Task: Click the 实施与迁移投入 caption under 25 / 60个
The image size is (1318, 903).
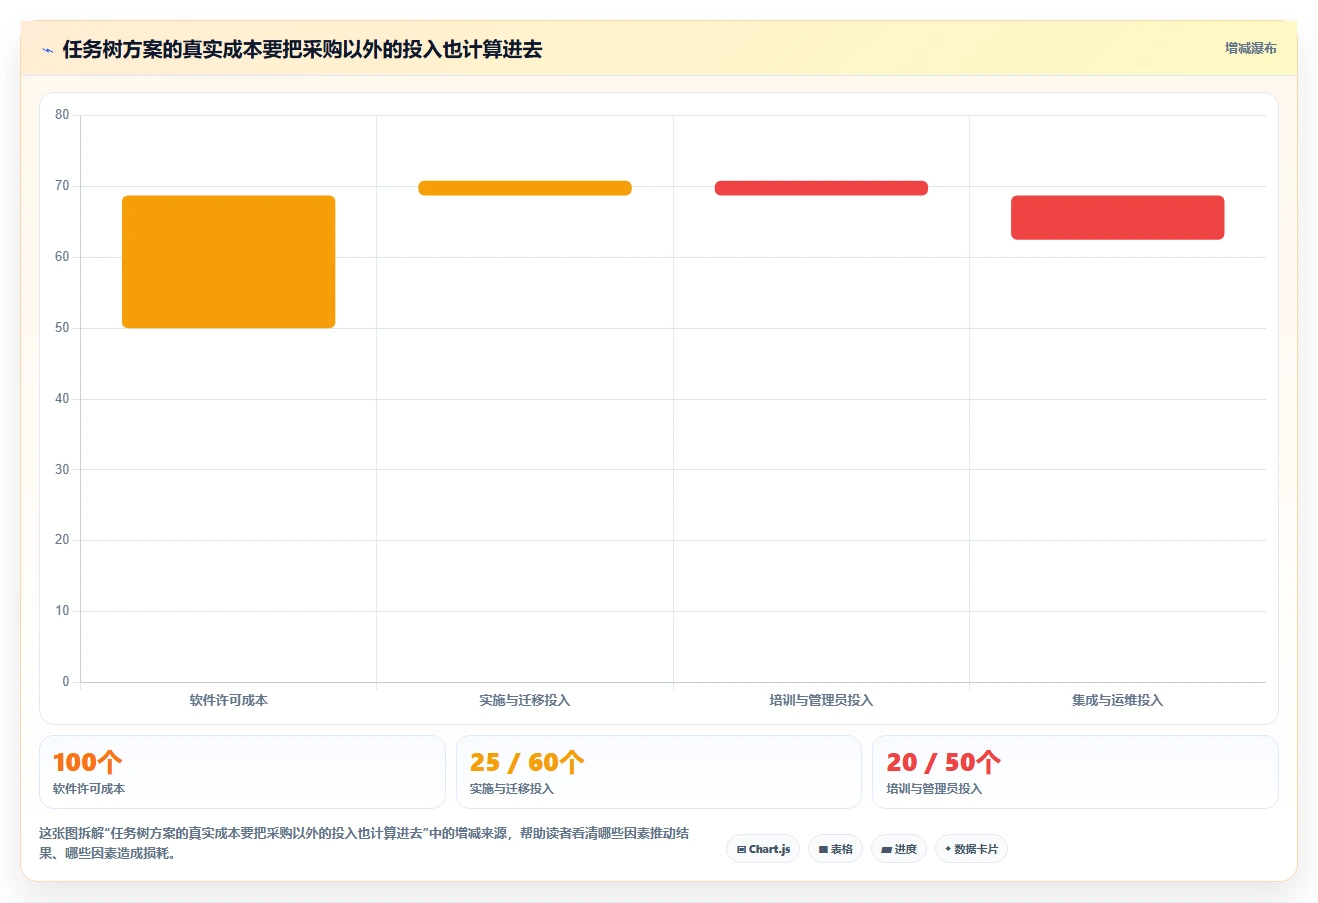Action: point(512,789)
